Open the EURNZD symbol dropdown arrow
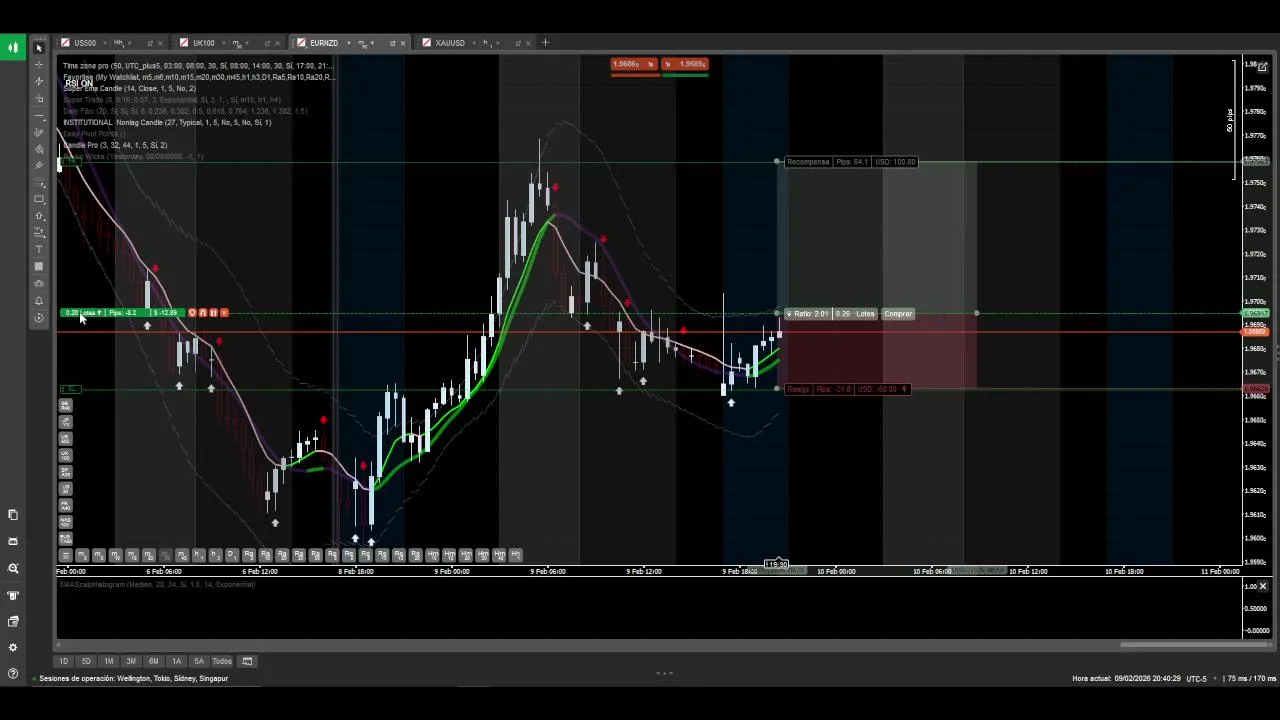The width and height of the screenshot is (1280, 720). [348, 43]
